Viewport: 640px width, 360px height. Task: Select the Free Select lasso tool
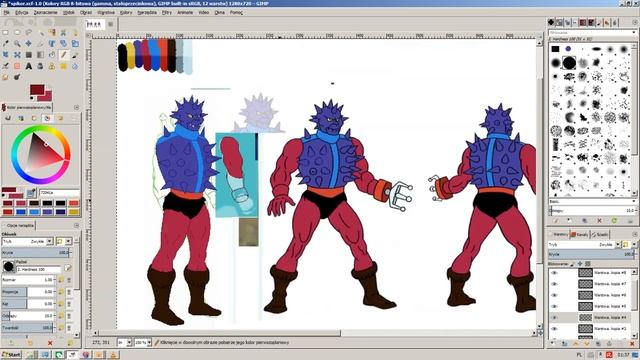pos(29,32)
